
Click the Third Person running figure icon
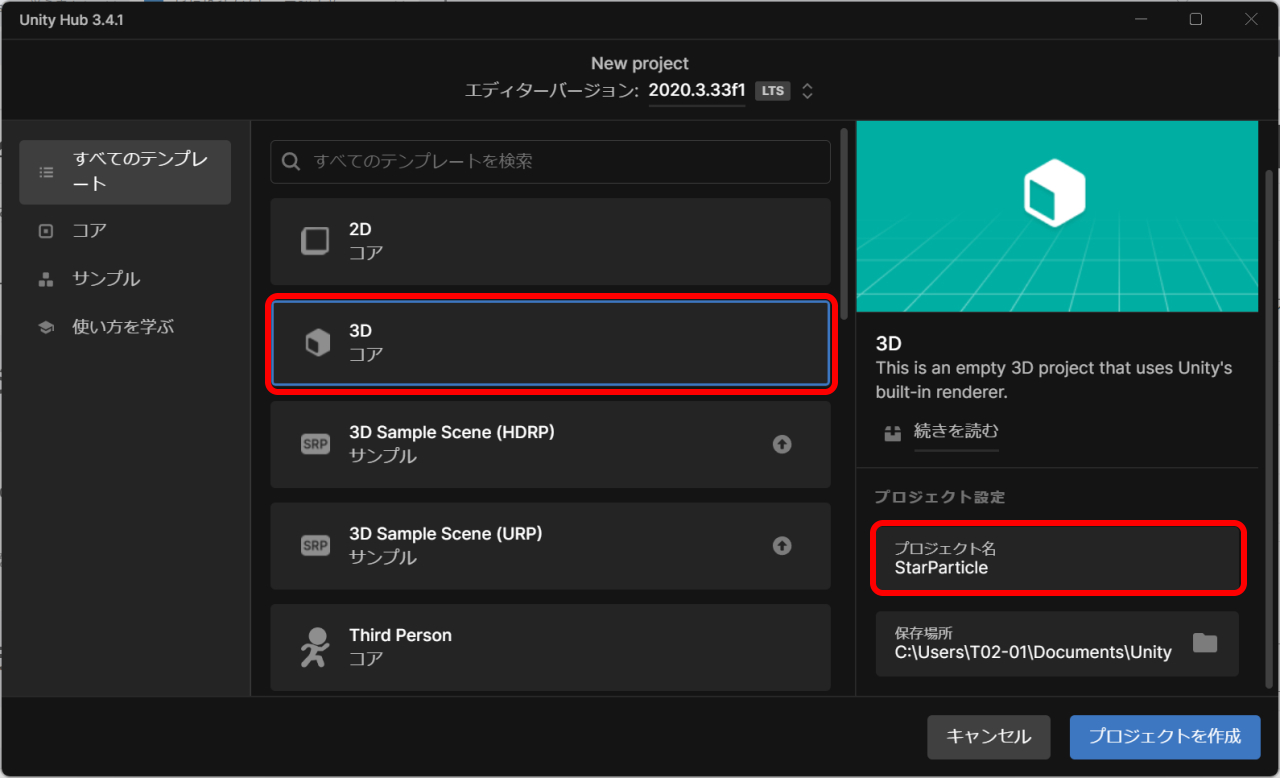(x=315, y=647)
